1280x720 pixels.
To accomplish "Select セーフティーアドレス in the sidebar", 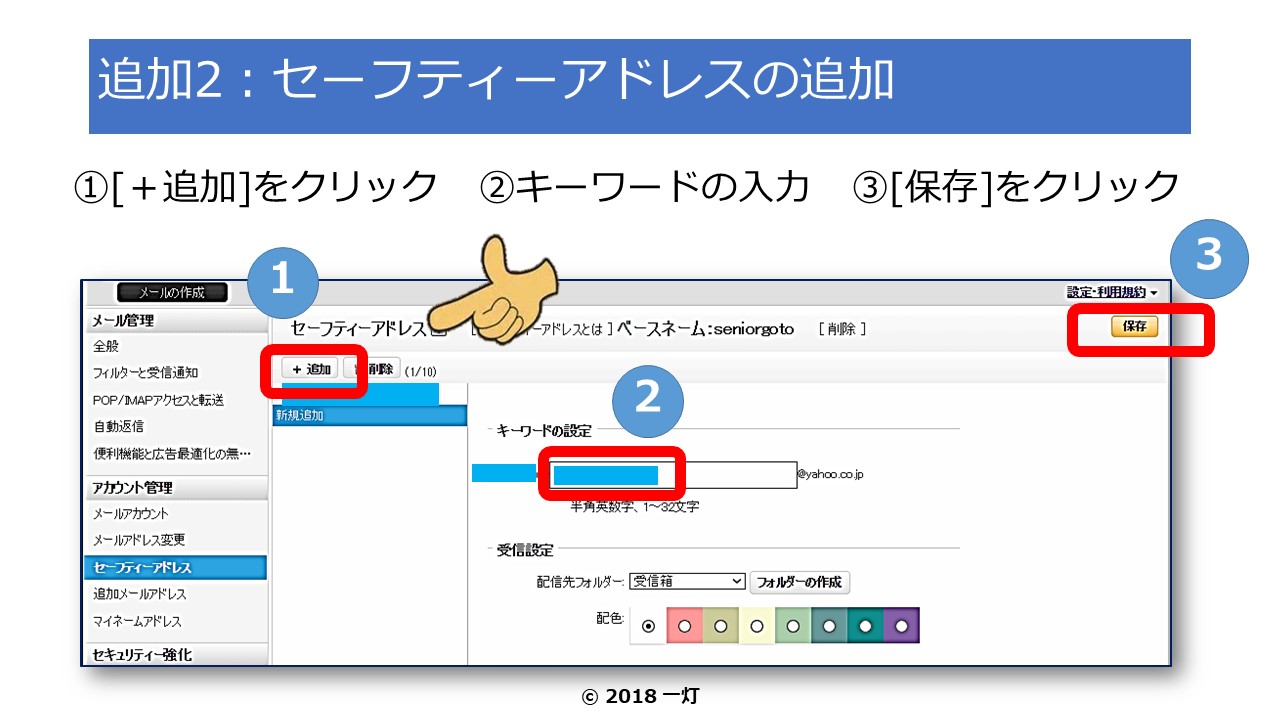I will pos(175,567).
